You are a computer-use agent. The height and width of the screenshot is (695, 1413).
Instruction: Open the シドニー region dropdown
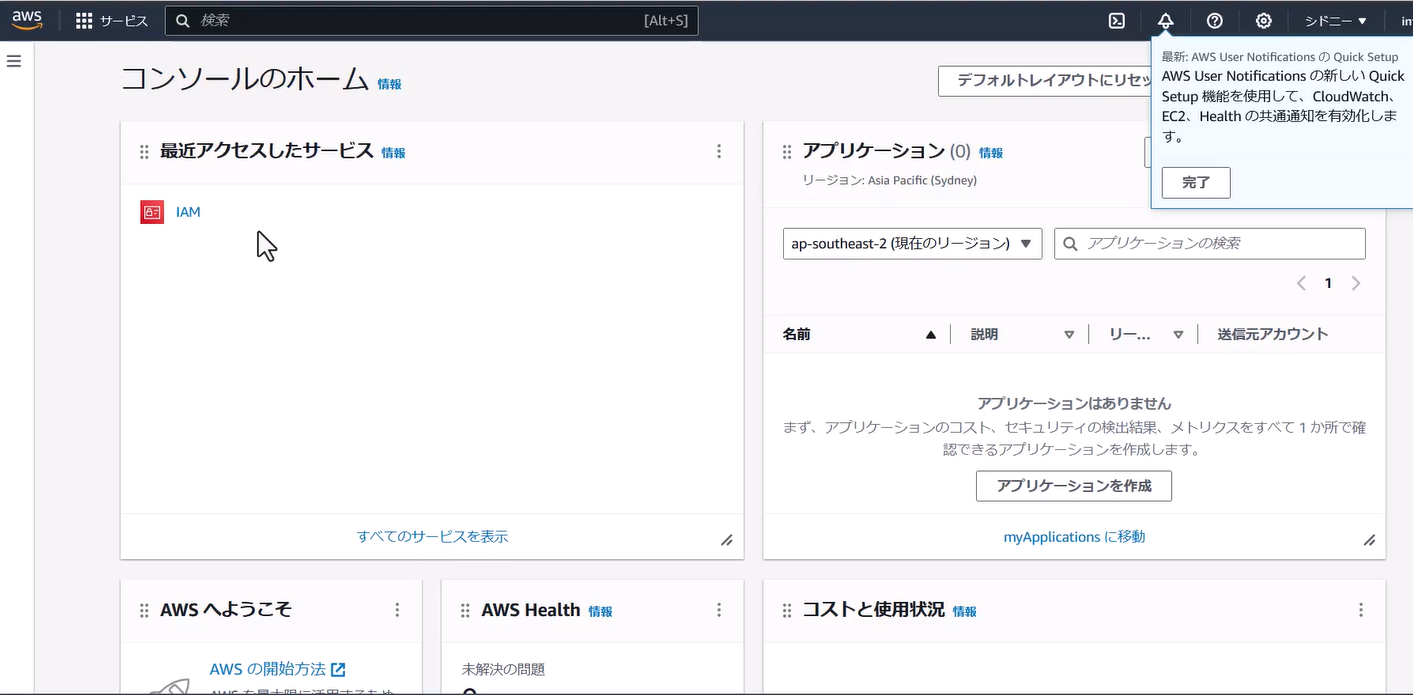1335,21
